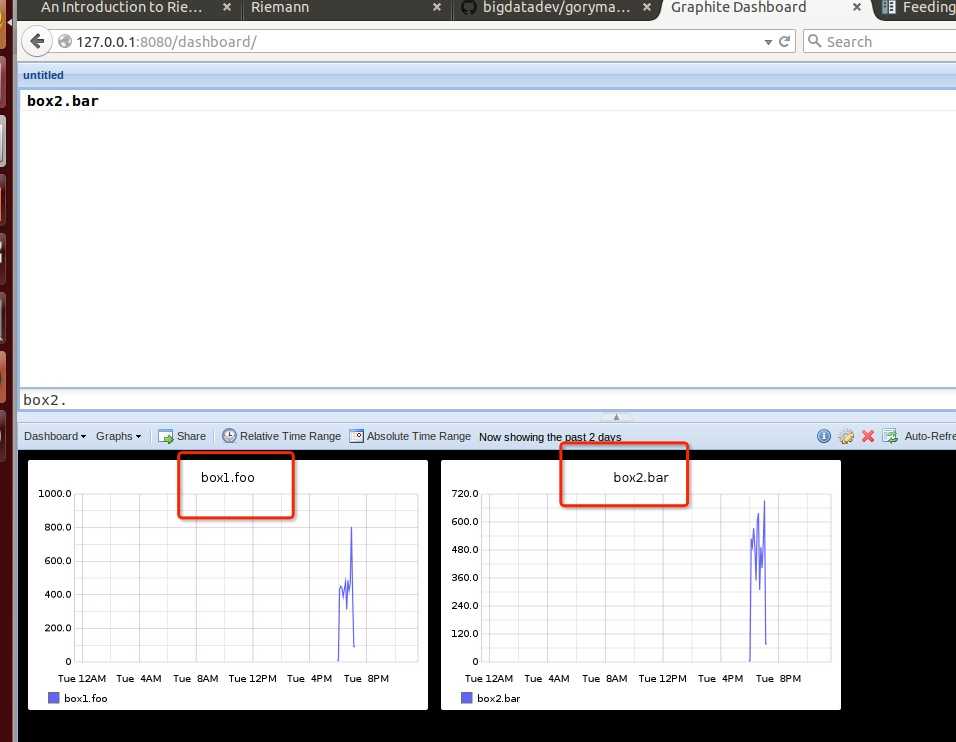This screenshot has width=956, height=742.
Task: Open Absolute Time Range selector
Action: tap(410, 437)
